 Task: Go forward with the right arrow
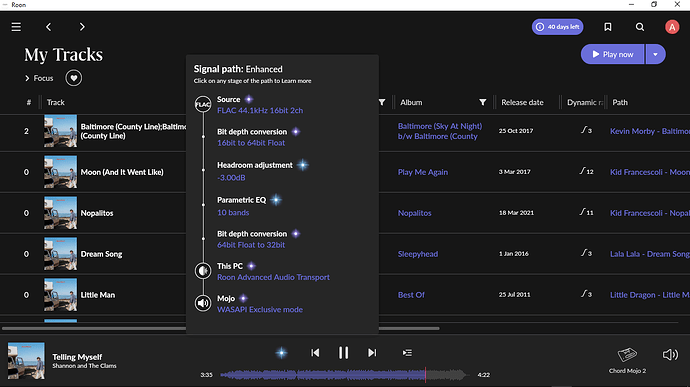coord(82,27)
